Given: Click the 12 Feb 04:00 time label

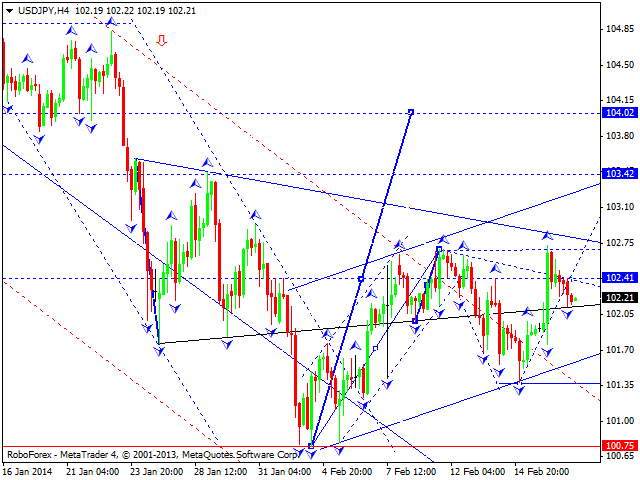Looking at the screenshot, I should (x=478, y=472).
